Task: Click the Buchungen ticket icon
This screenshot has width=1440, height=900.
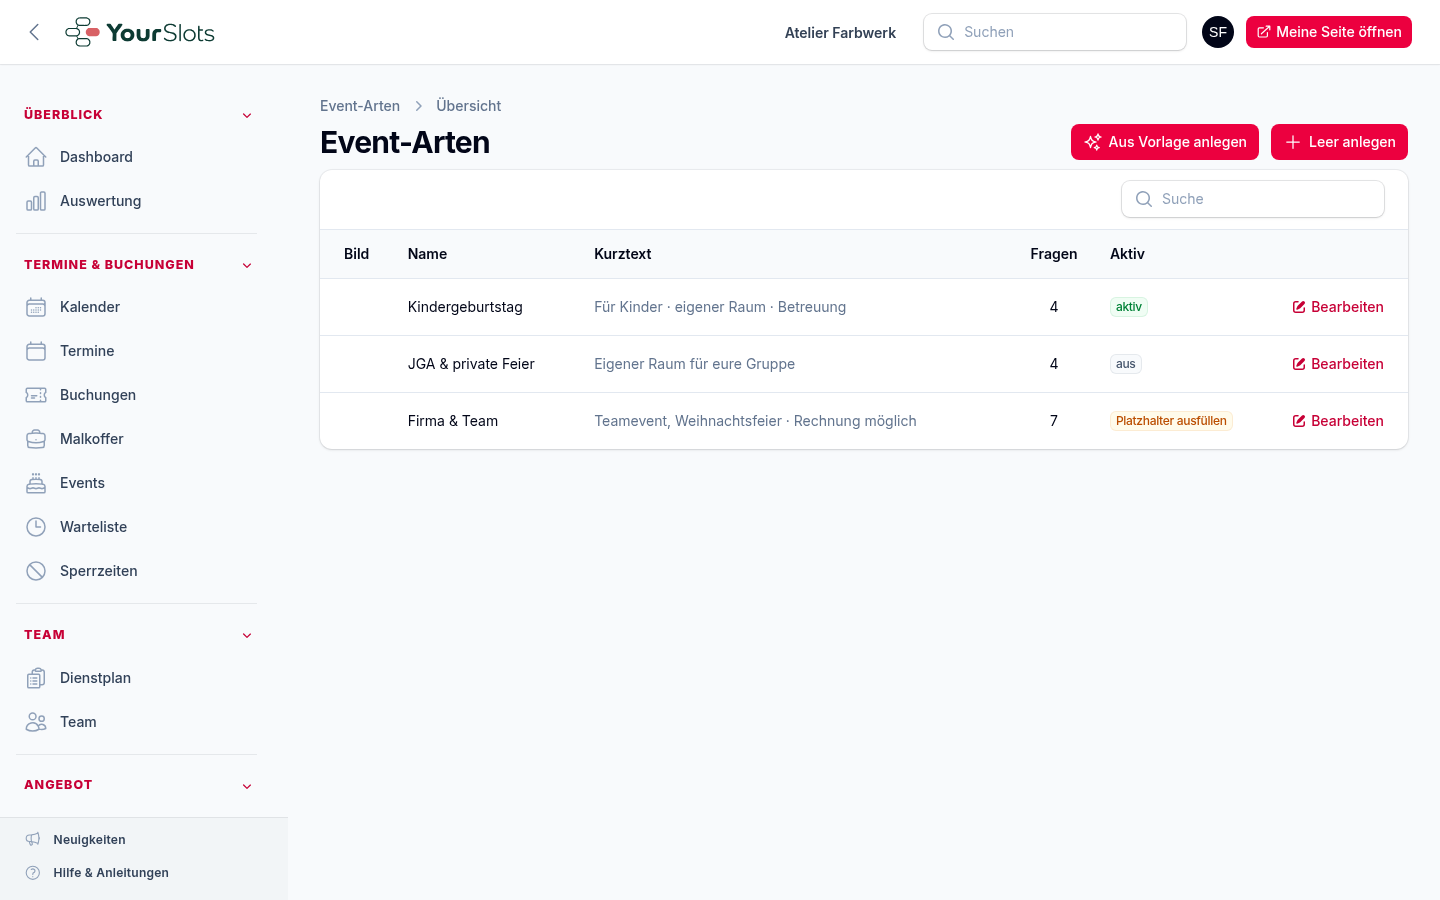Action: (x=36, y=395)
